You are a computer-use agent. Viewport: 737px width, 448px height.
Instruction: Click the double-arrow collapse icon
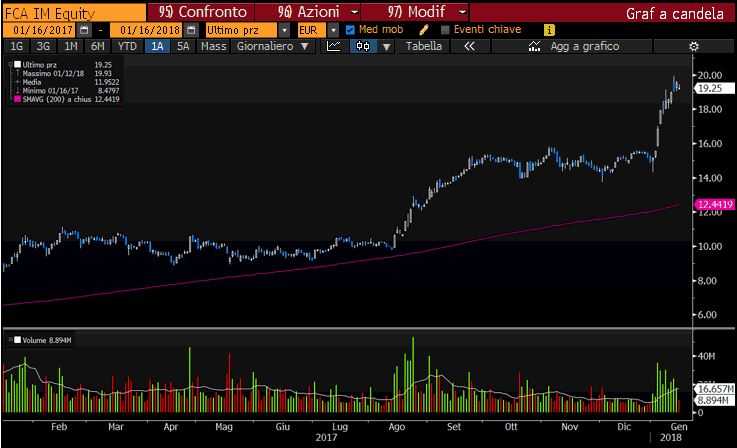470,46
